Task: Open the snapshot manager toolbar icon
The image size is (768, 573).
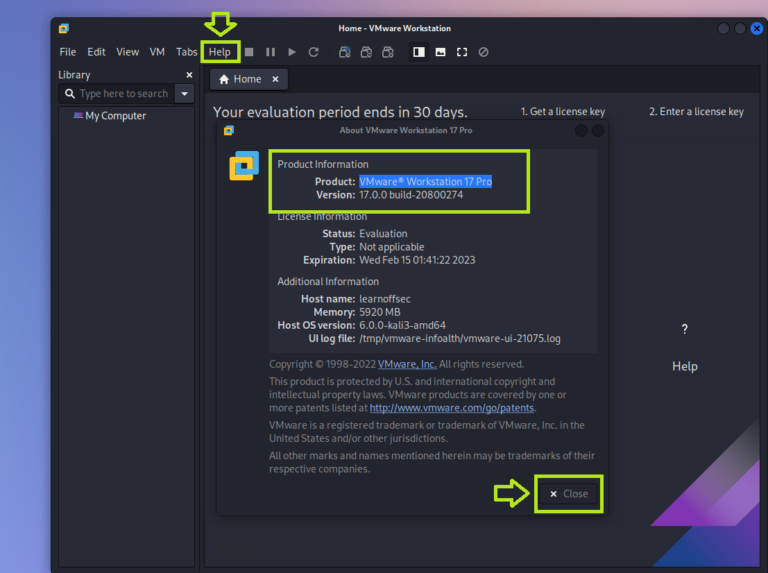Action: (x=388, y=52)
